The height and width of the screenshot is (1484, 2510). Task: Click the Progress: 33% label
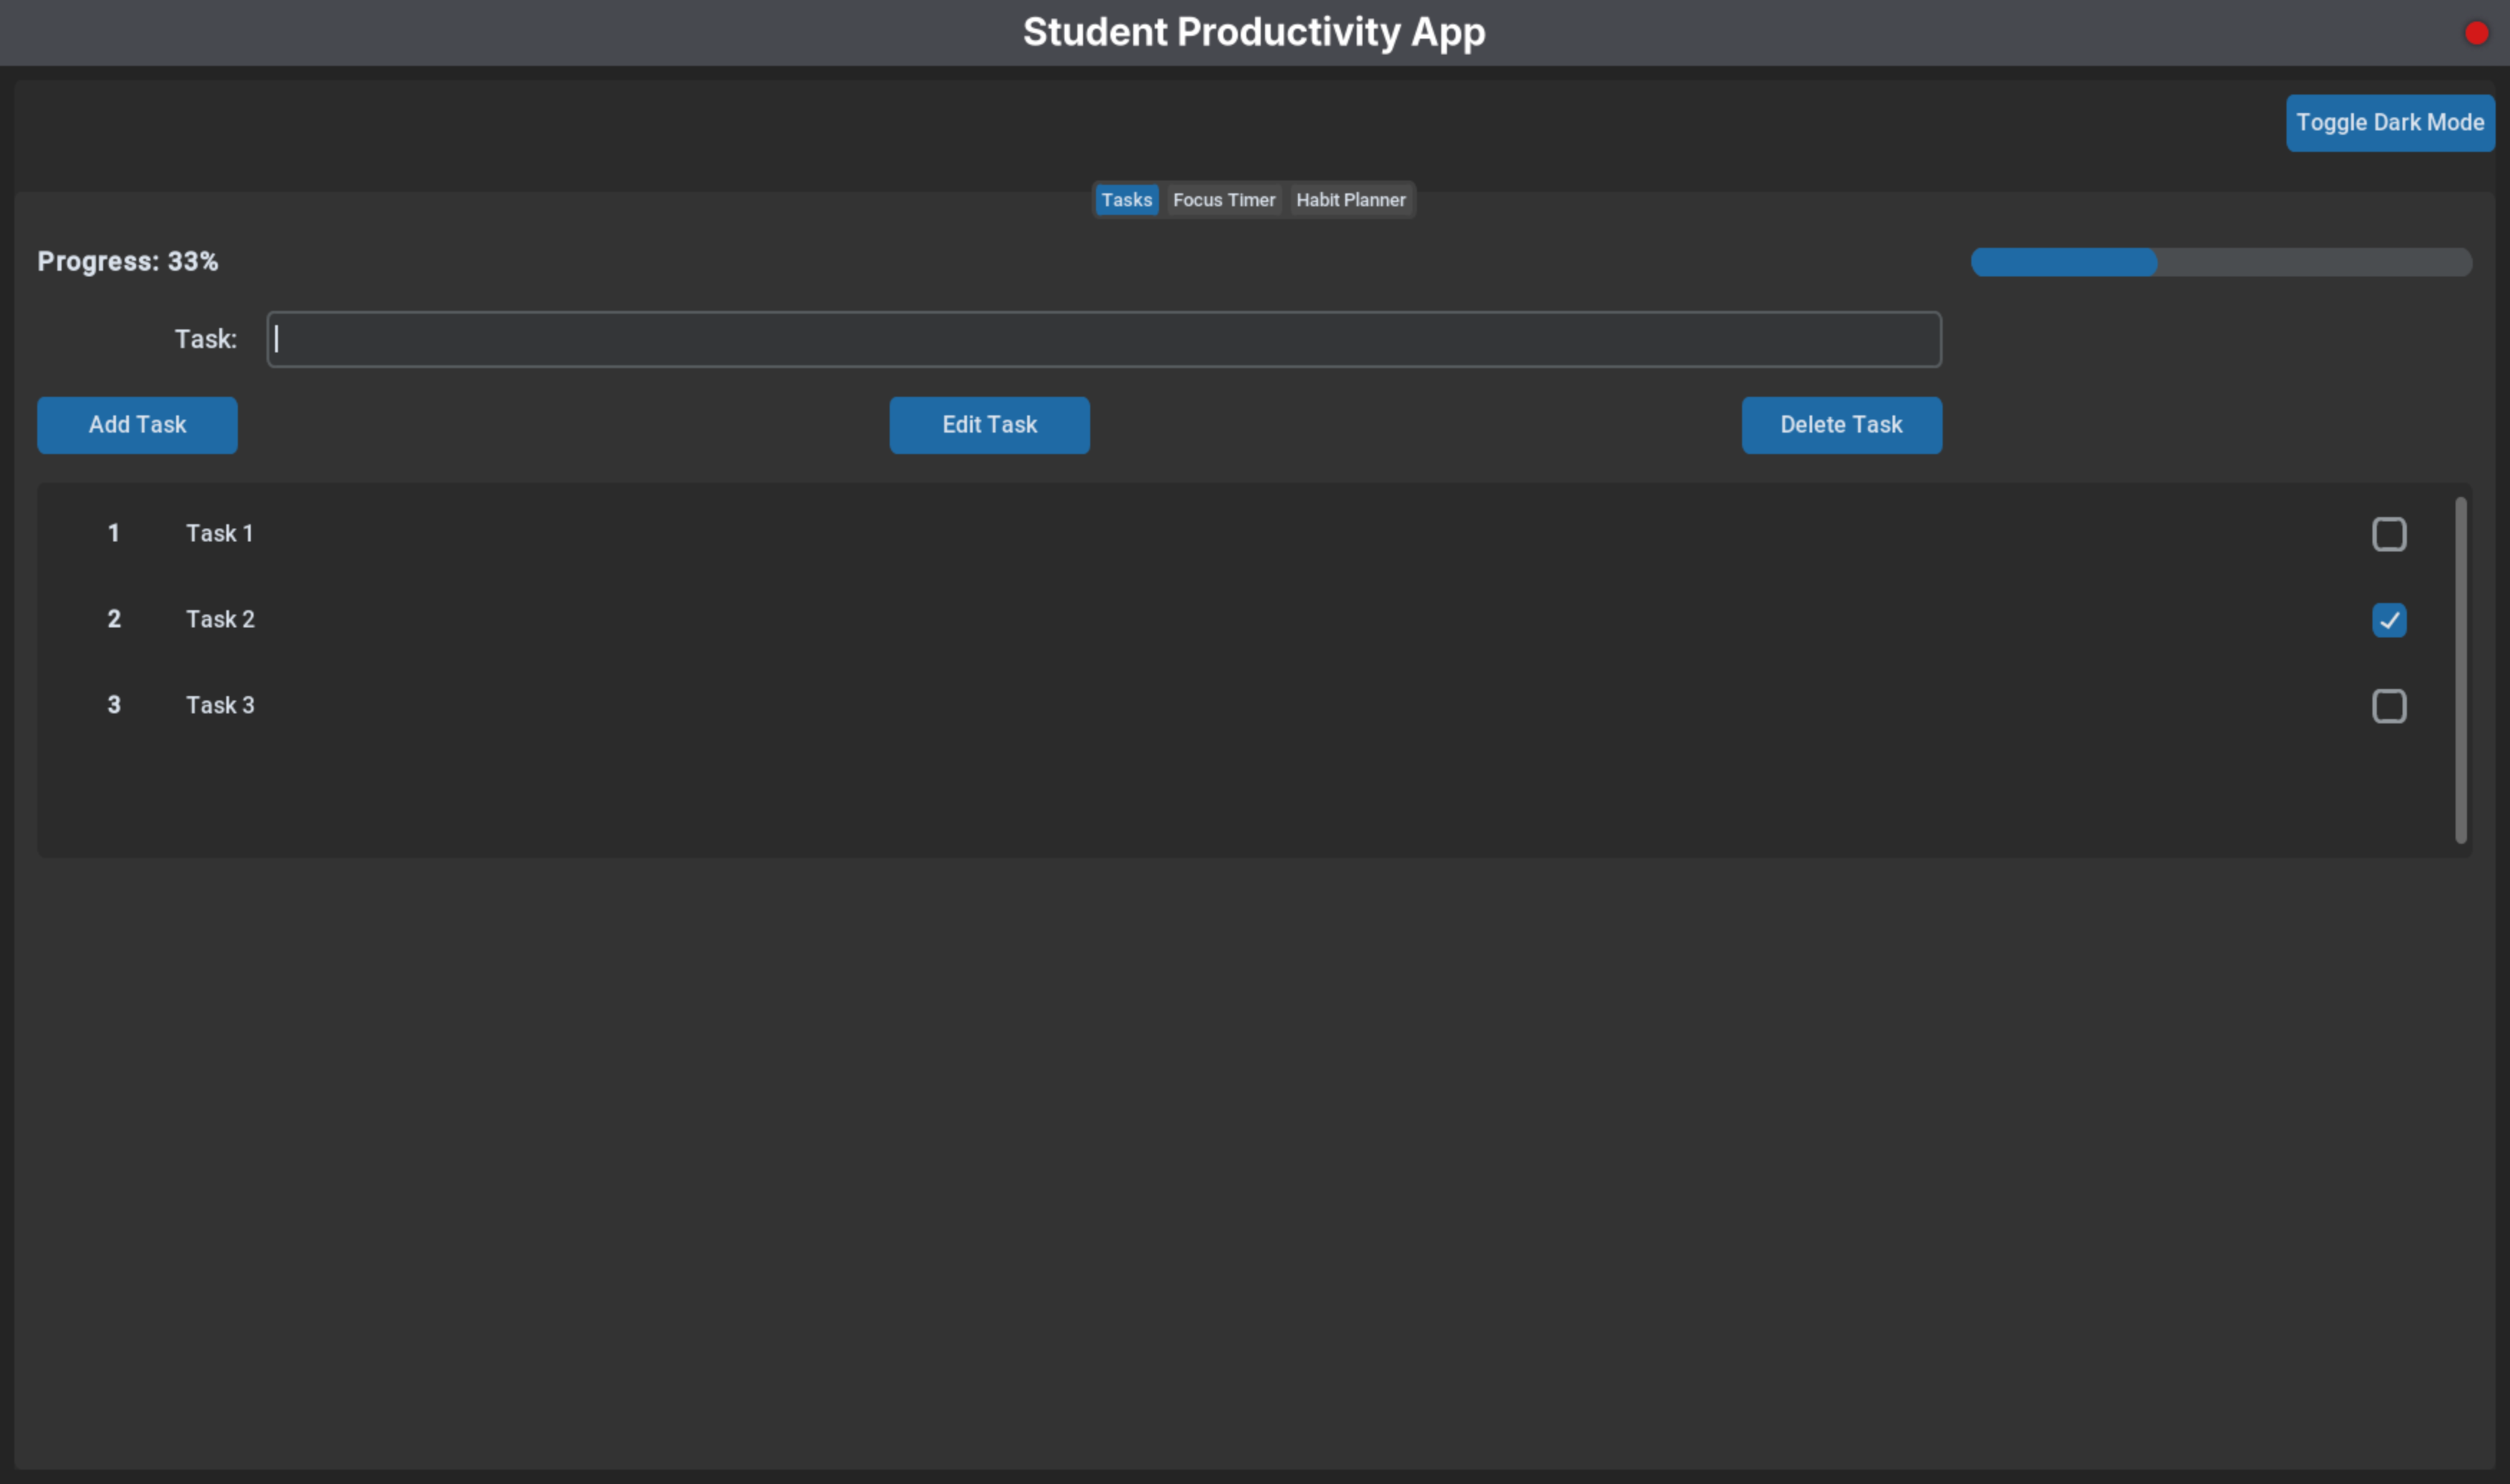coord(128,262)
